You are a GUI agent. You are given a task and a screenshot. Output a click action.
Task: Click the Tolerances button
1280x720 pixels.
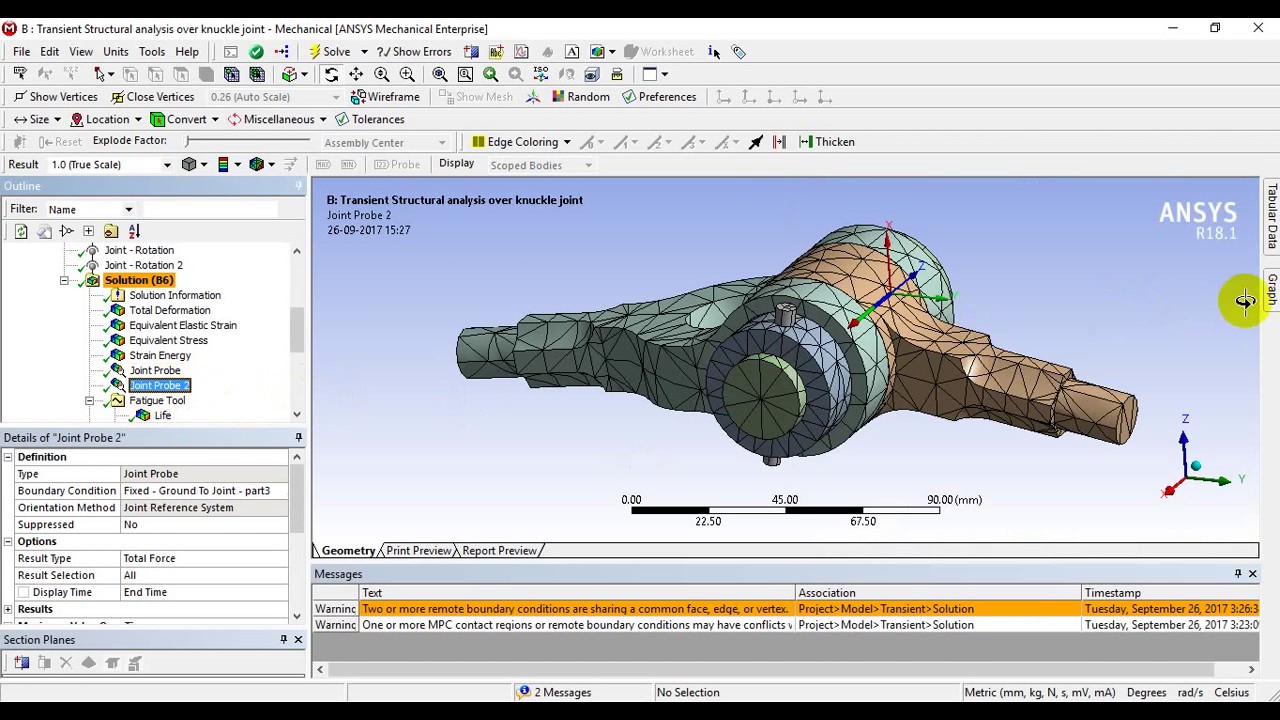[x=370, y=120]
